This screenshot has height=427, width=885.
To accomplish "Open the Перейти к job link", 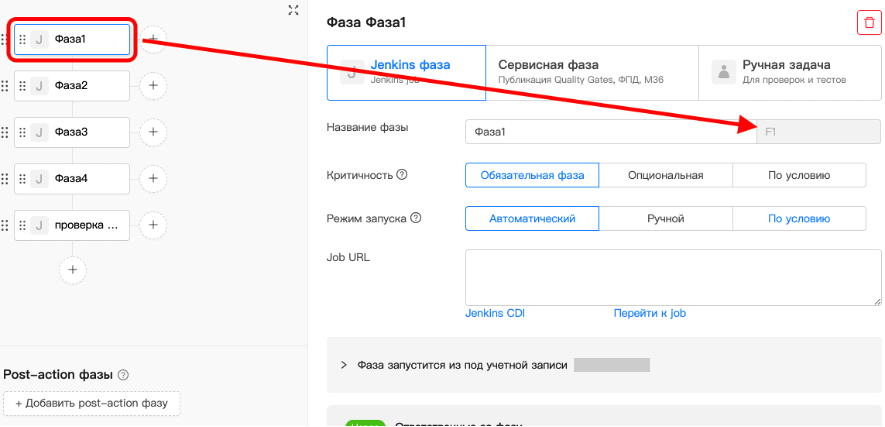I will click(649, 313).
